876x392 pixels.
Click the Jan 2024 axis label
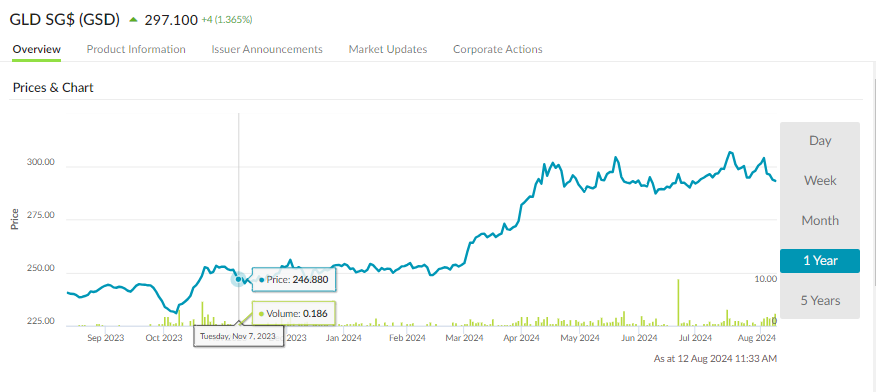tap(344, 338)
